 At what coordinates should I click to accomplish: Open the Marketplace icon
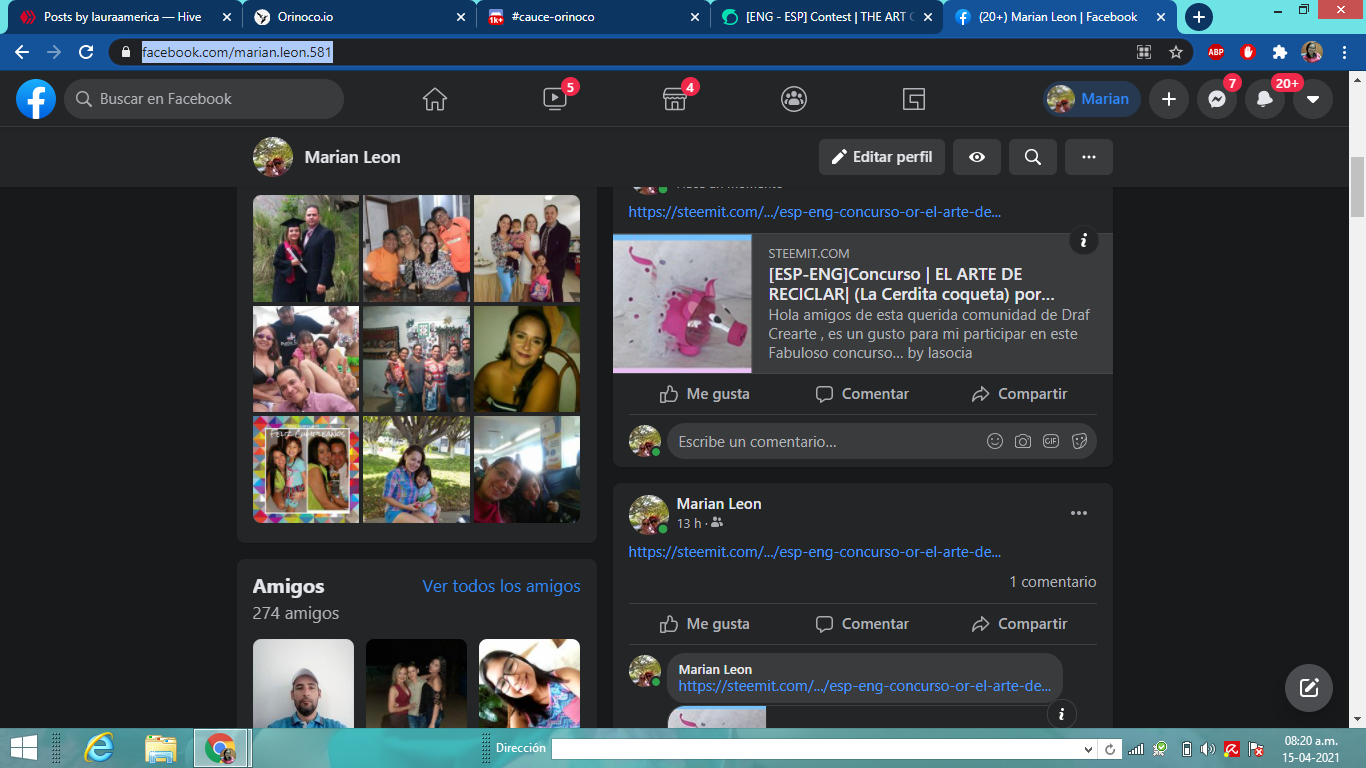pyautogui.click(x=675, y=99)
